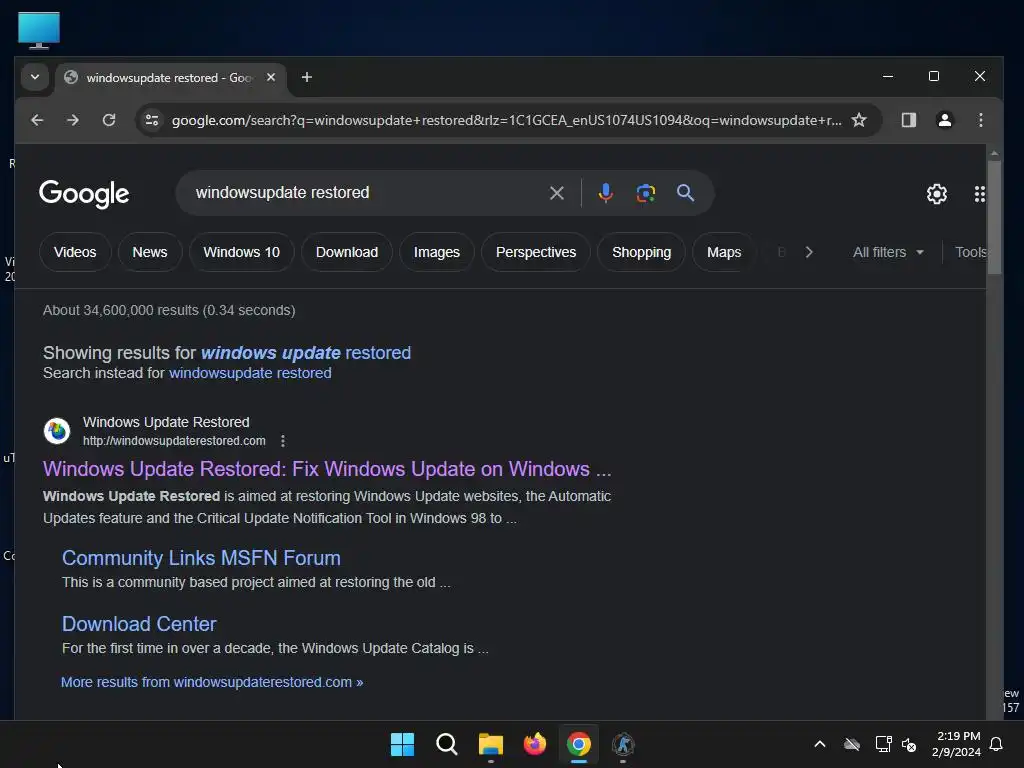The height and width of the screenshot is (768, 1024).
Task: Switch to Shopping results
Action: point(641,252)
